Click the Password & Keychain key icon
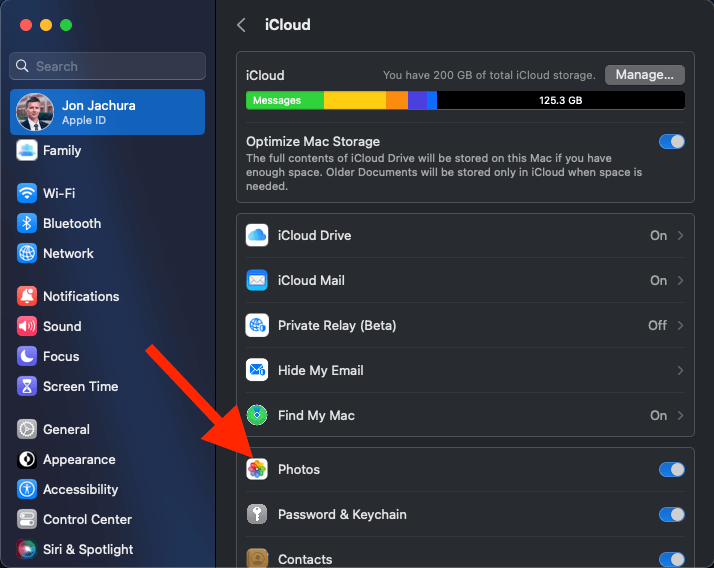The height and width of the screenshot is (568, 714). [x=257, y=515]
